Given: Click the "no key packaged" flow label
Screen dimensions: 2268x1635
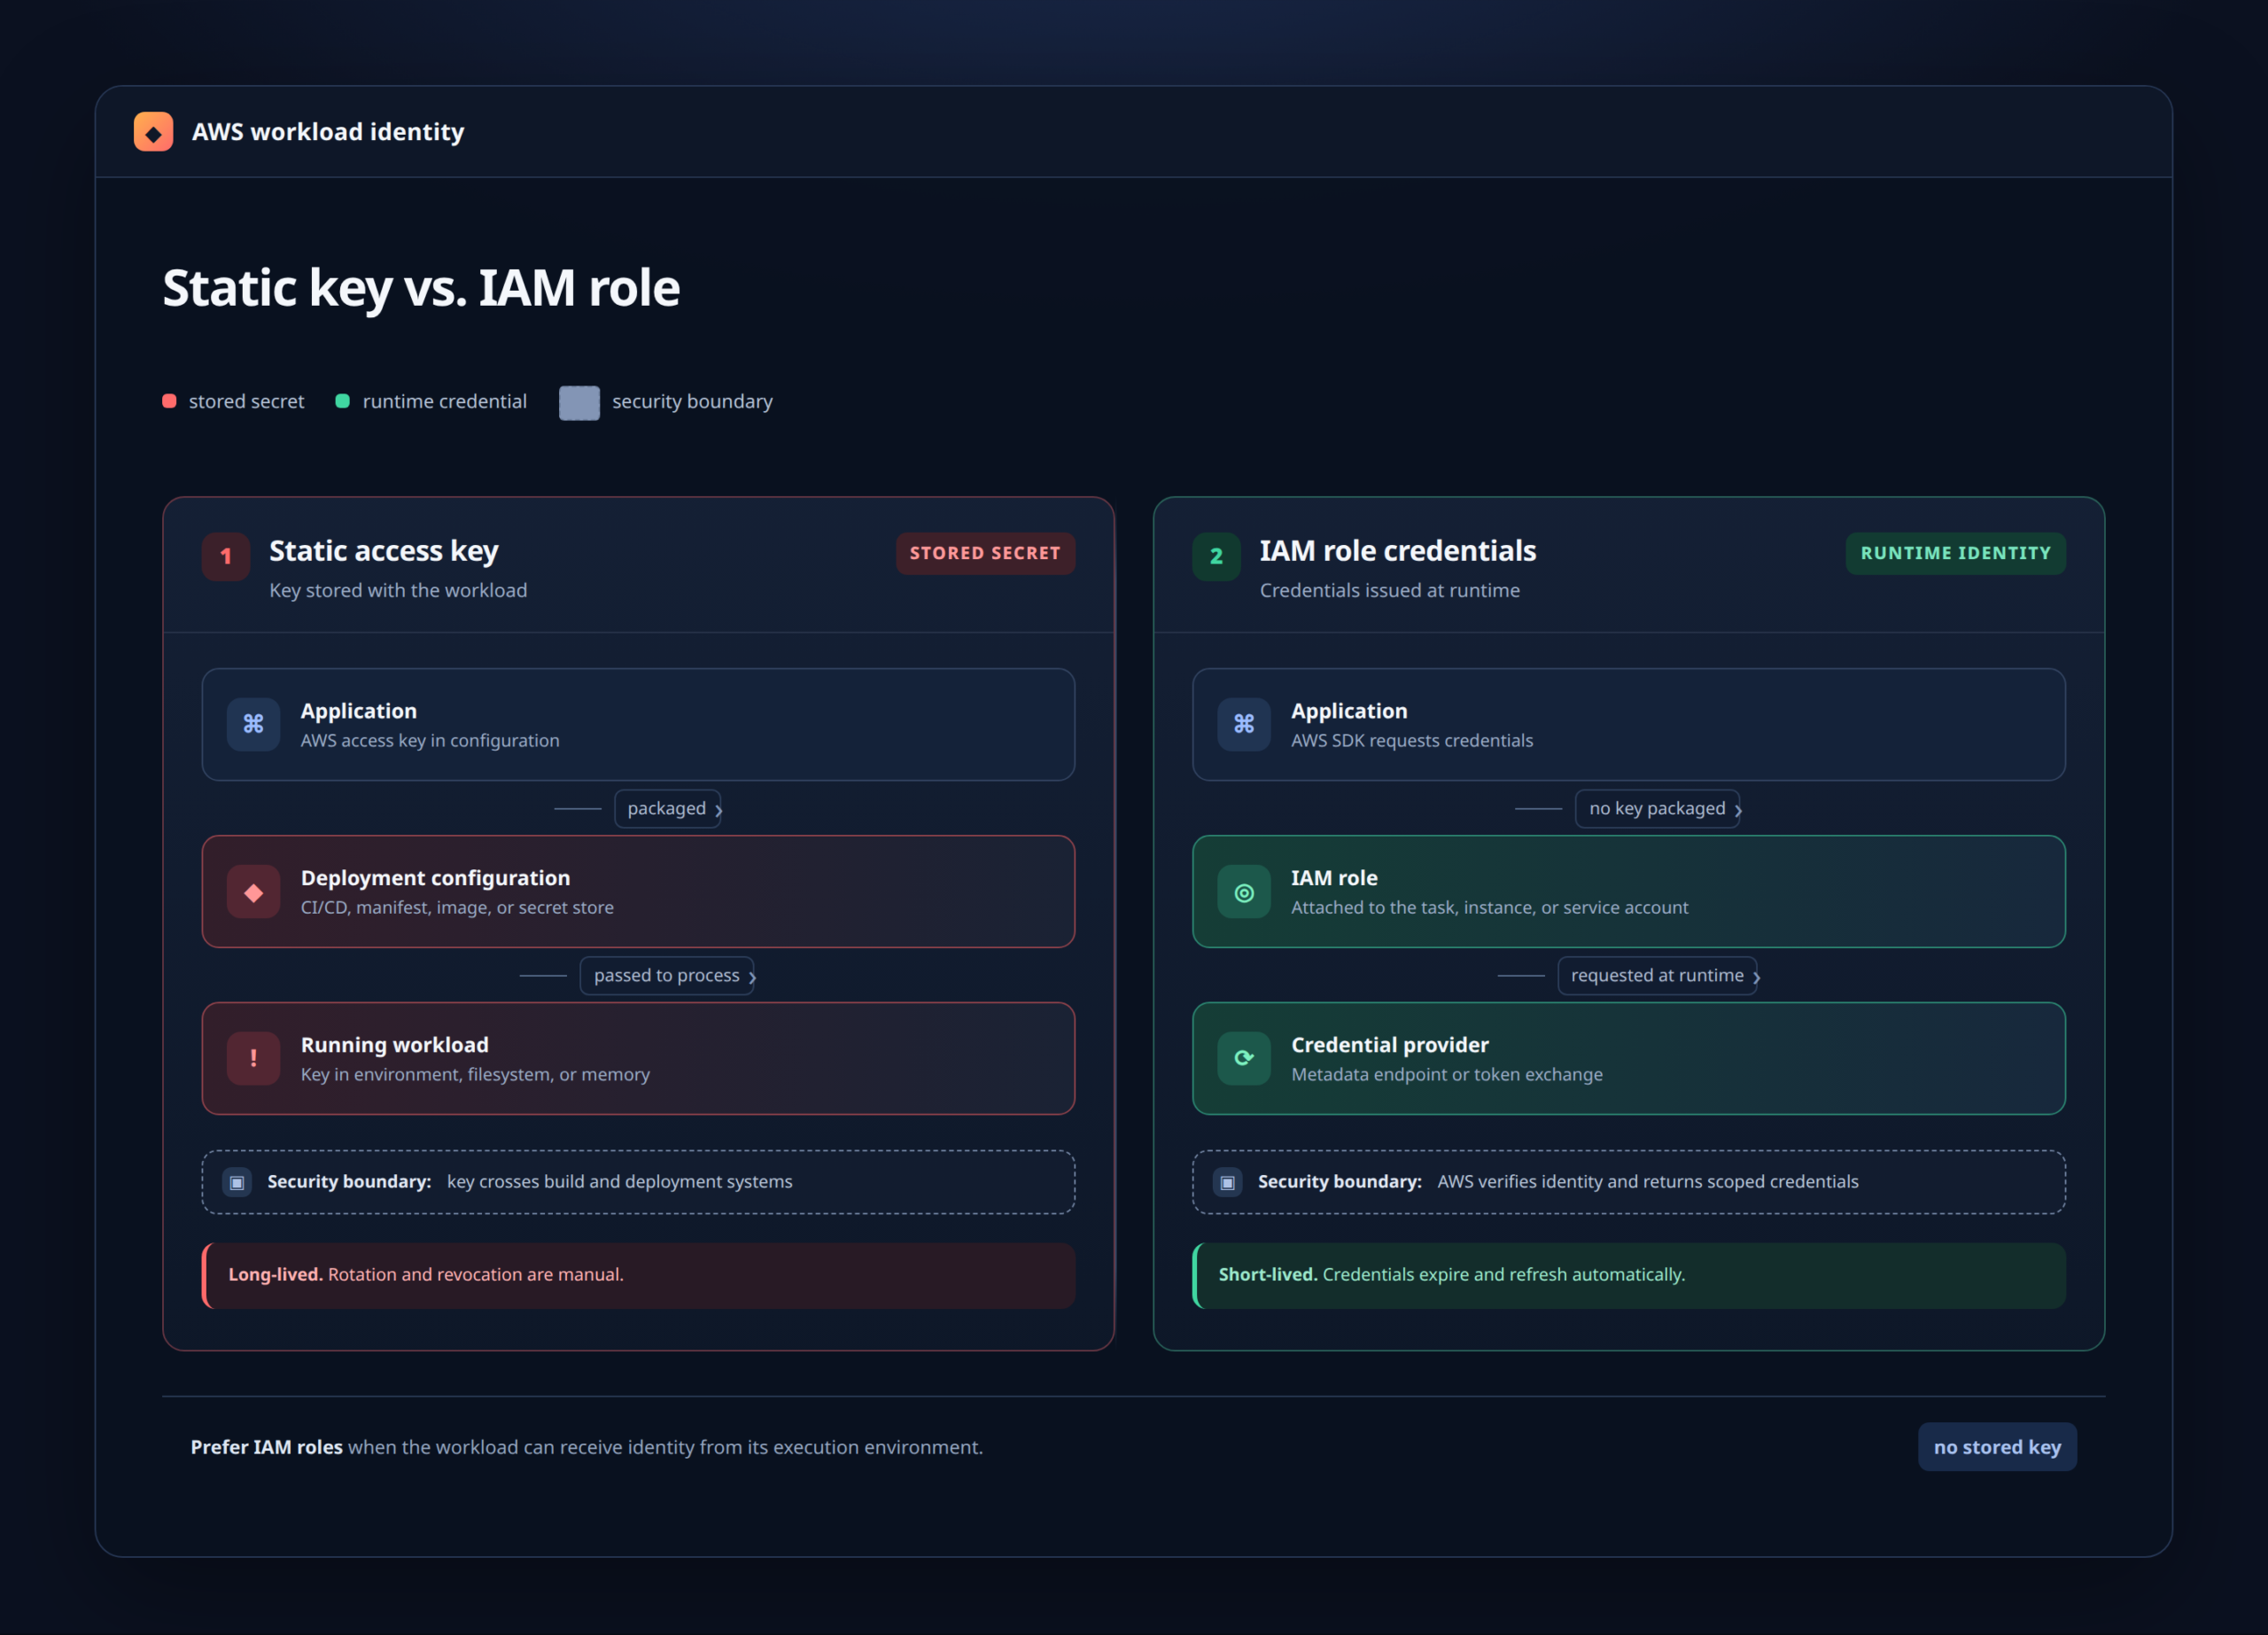Looking at the screenshot, I should [1657, 808].
